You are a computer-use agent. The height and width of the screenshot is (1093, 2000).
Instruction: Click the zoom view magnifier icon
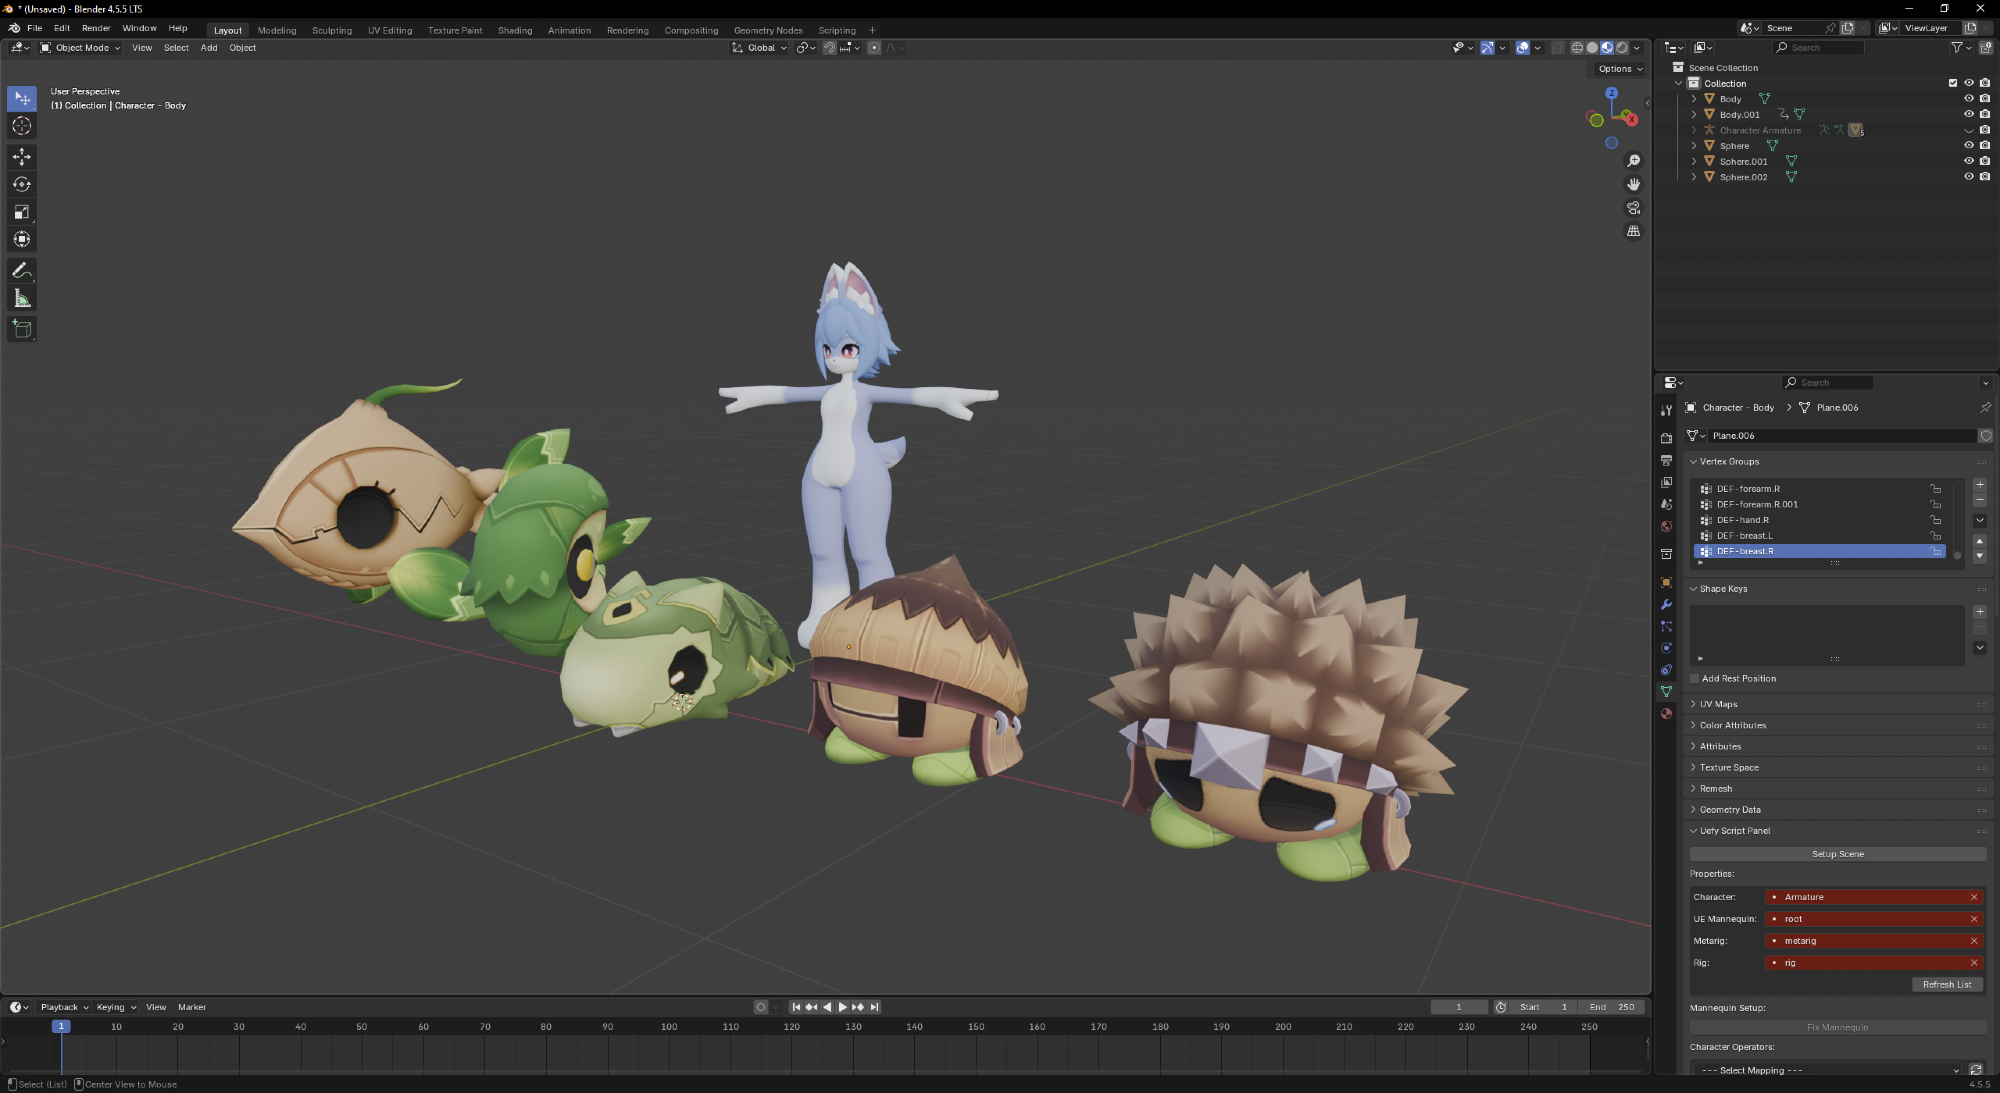pyautogui.click(x=1633, y=161)
